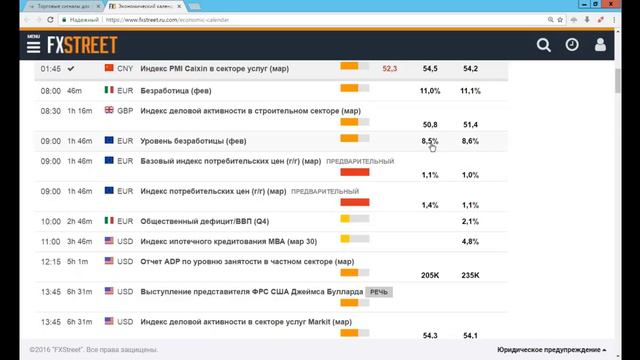
Task: Click UK flag on GBP row
Action: [x=109, y=110]
